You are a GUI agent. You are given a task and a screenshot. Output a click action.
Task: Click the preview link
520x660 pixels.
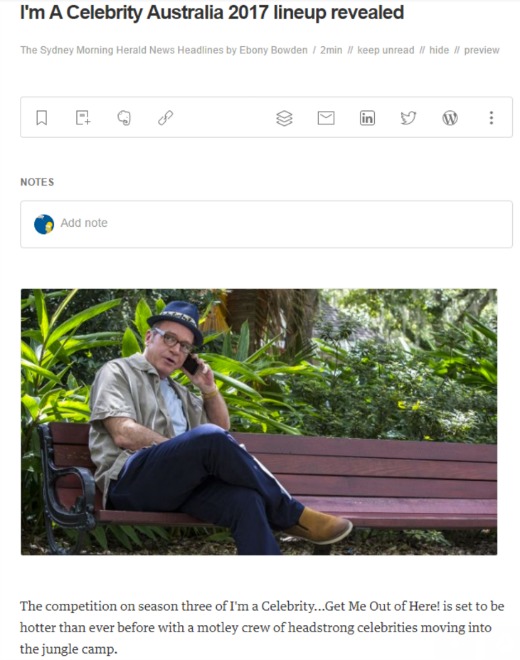pyautogui.click(x=481, y=50)
